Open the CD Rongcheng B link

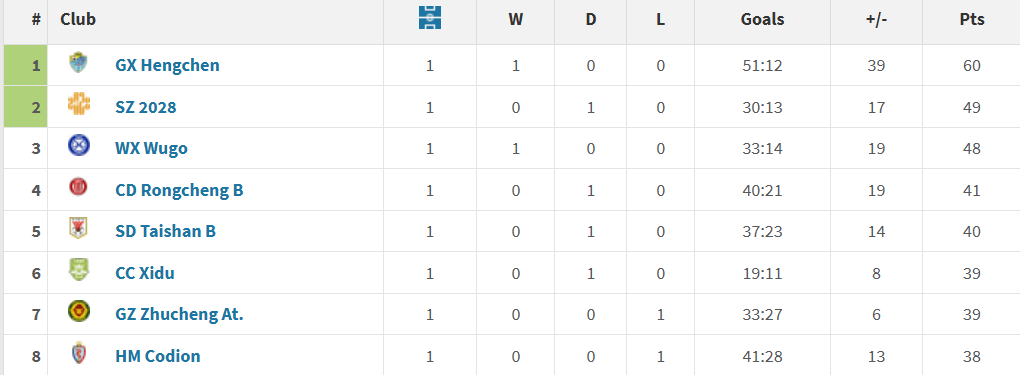(x=180, y=190)
